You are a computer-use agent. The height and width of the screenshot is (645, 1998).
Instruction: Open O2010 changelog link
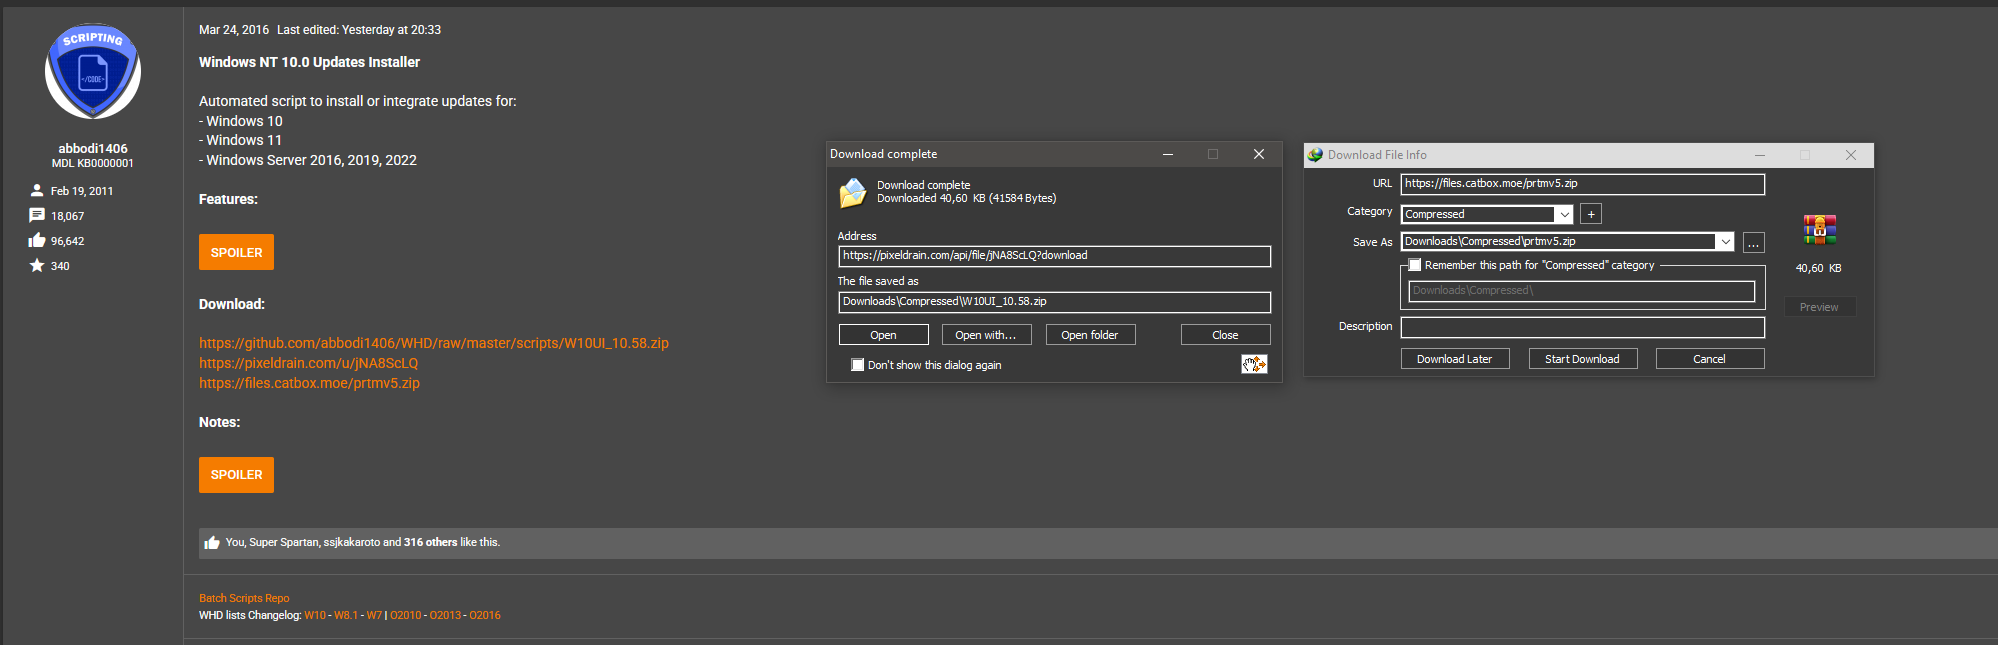point(406,615)
